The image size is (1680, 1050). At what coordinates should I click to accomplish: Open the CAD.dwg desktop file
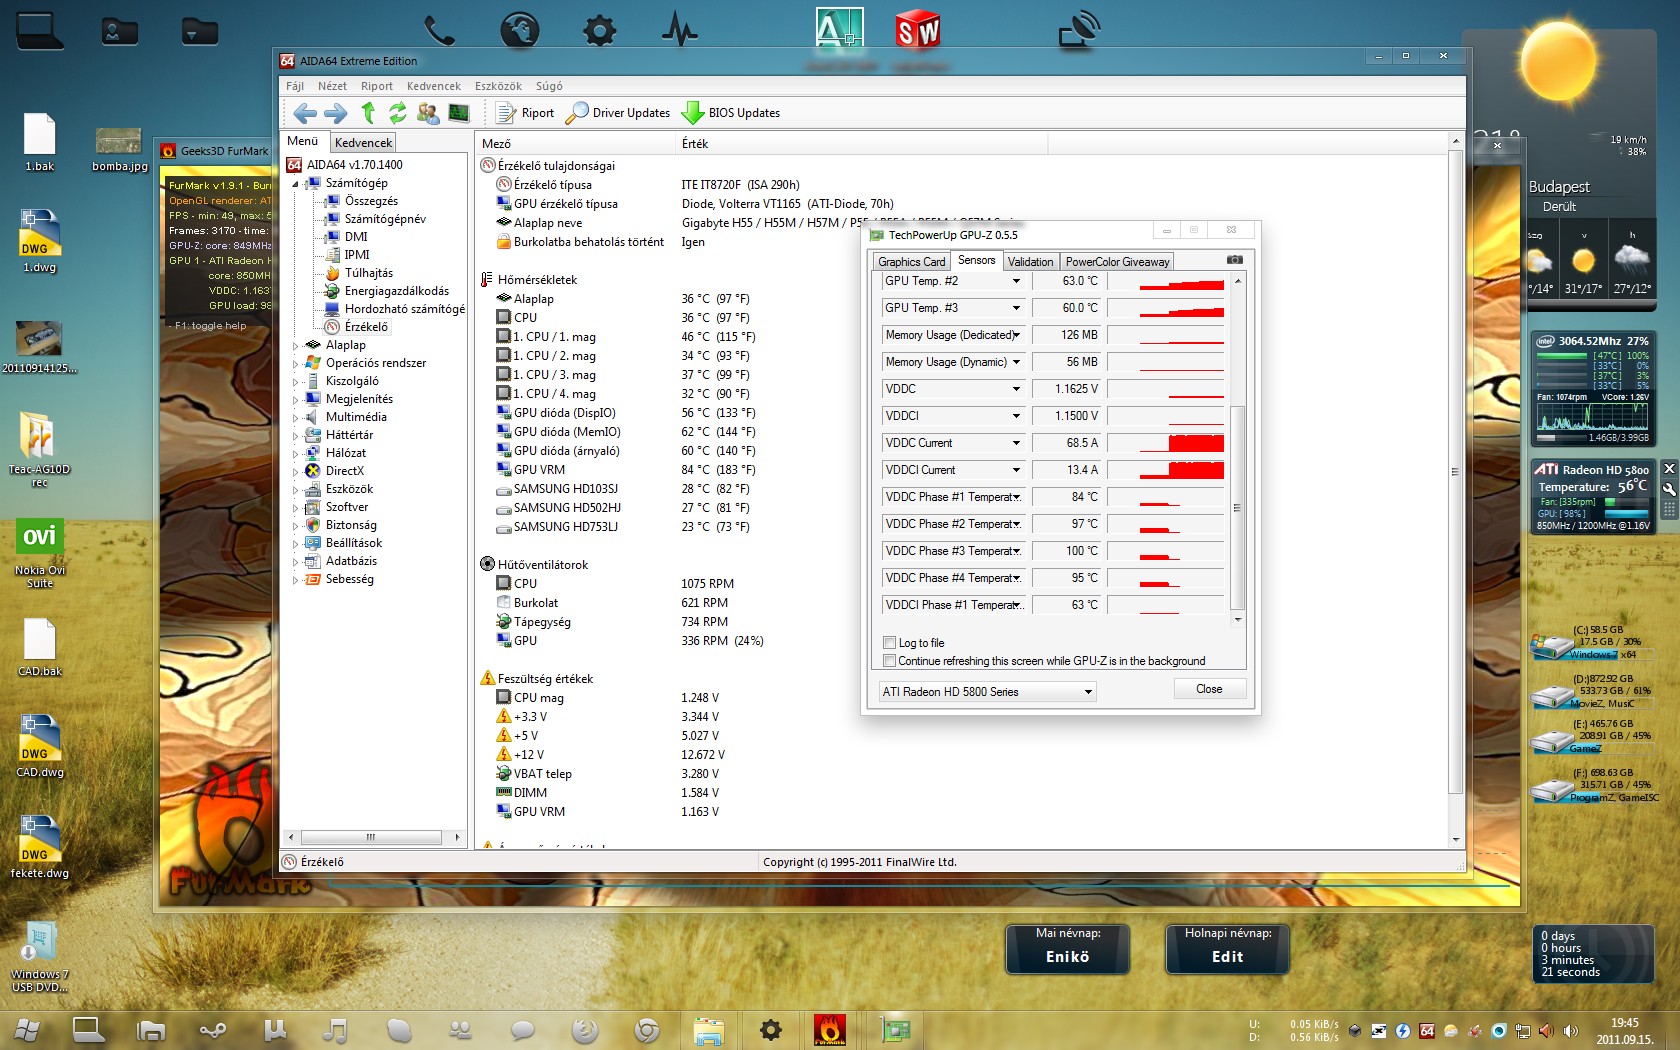tap(40, 746)
